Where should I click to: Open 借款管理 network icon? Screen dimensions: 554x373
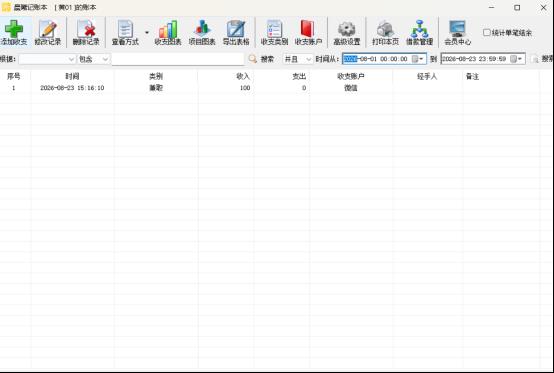(x=419, y=29)
